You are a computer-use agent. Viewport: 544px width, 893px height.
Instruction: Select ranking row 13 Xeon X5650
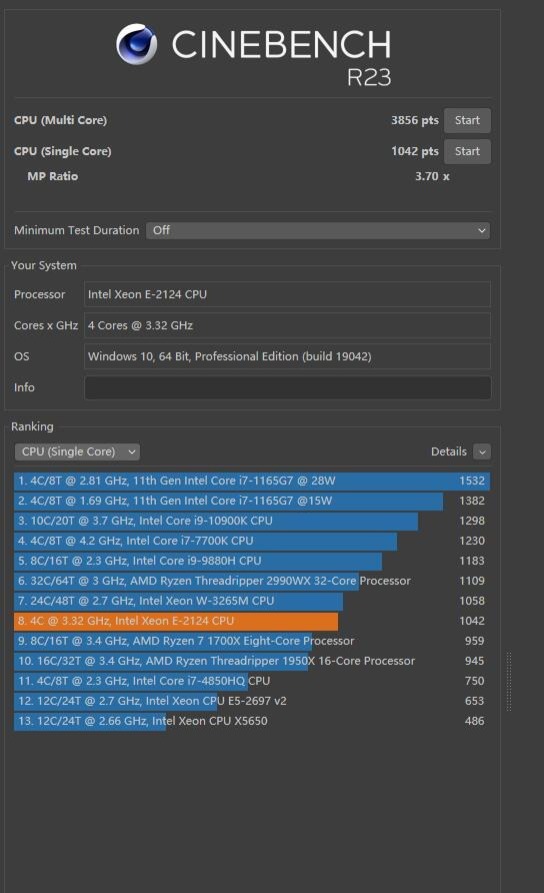point(252,720)
